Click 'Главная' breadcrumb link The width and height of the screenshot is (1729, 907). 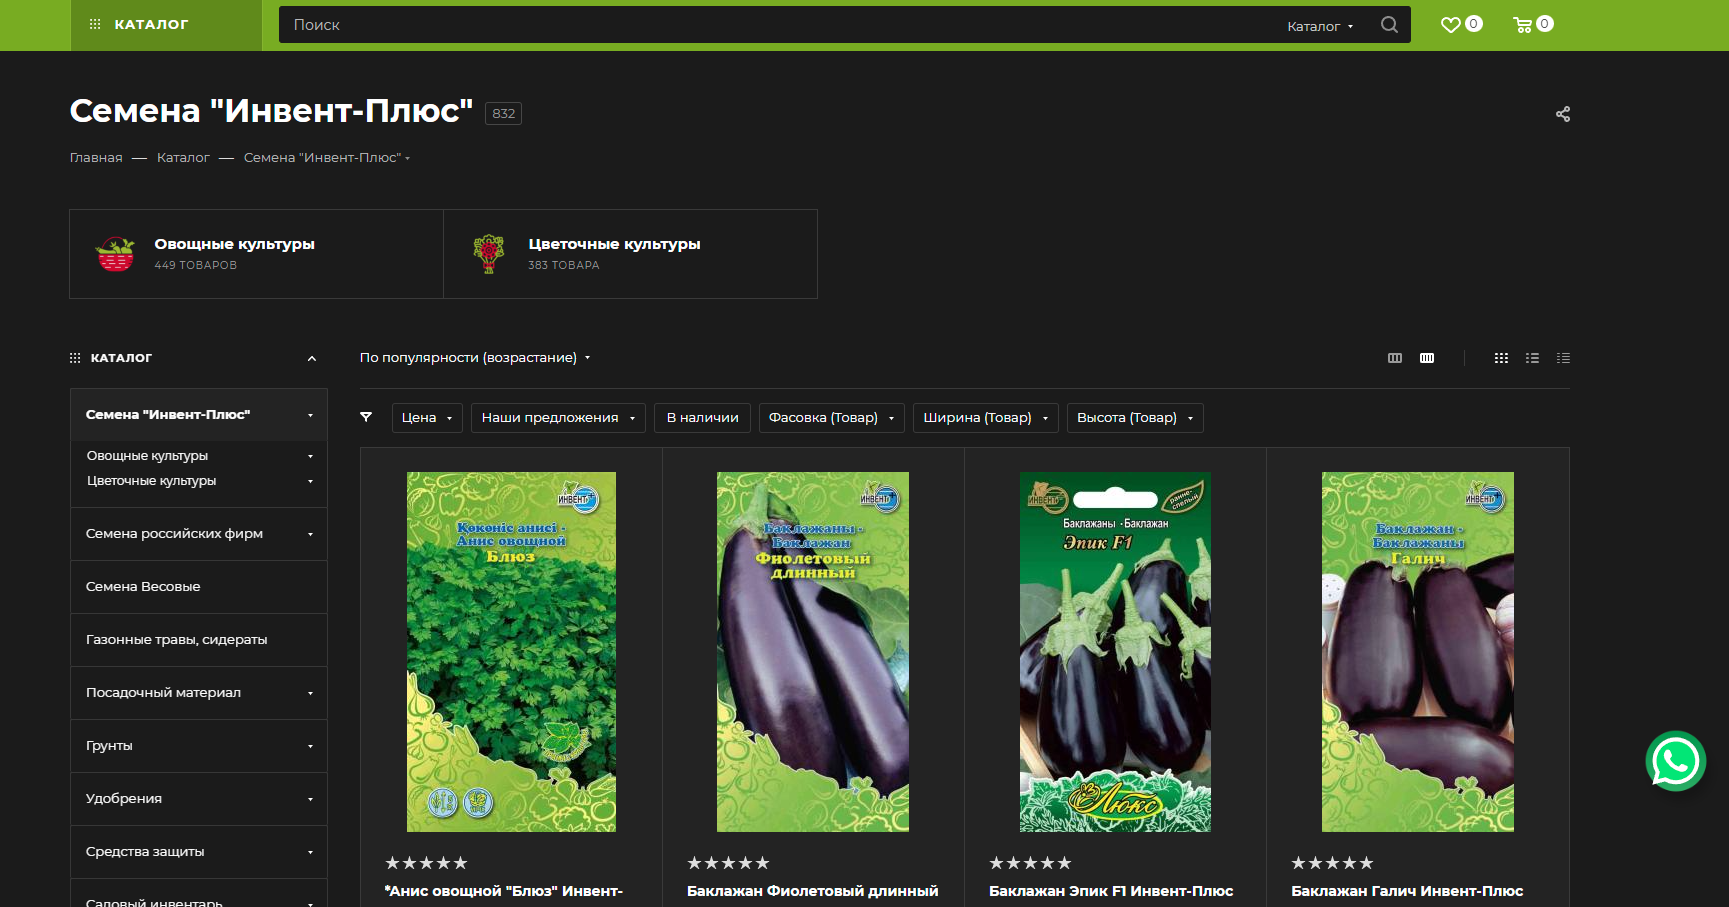point(96,158)
